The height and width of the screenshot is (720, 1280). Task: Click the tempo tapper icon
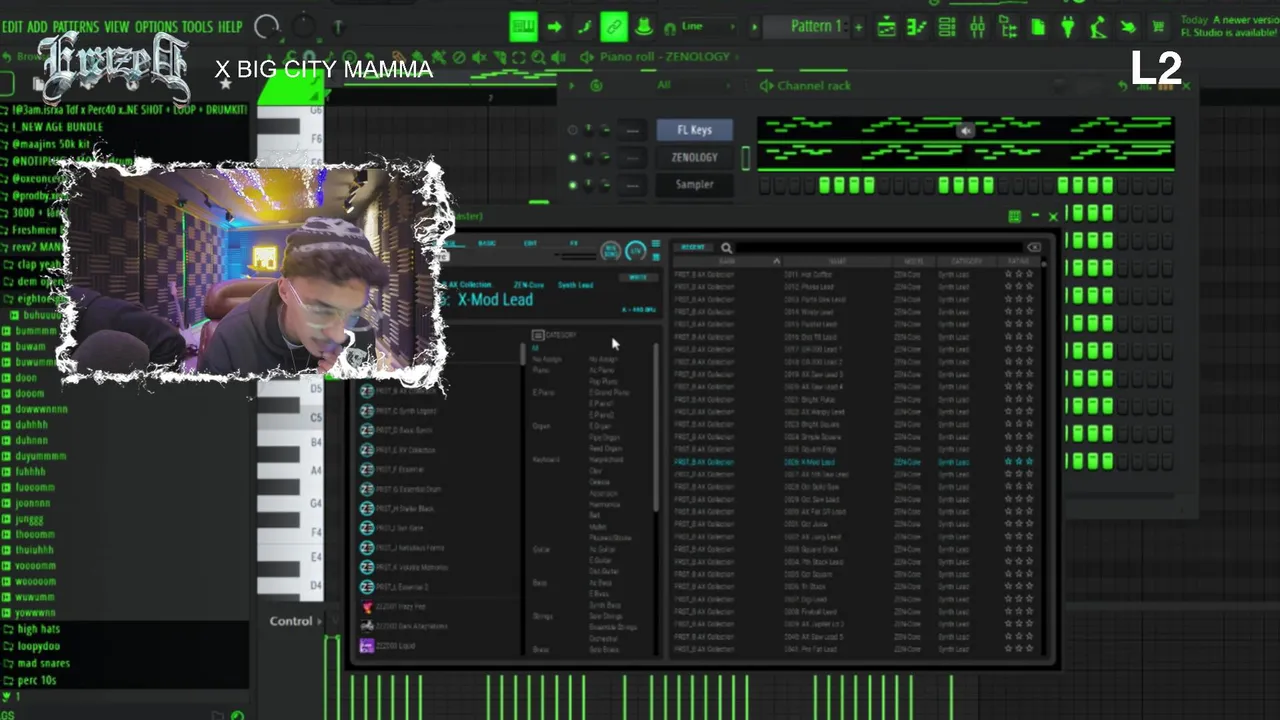[x=1098, y=28]
